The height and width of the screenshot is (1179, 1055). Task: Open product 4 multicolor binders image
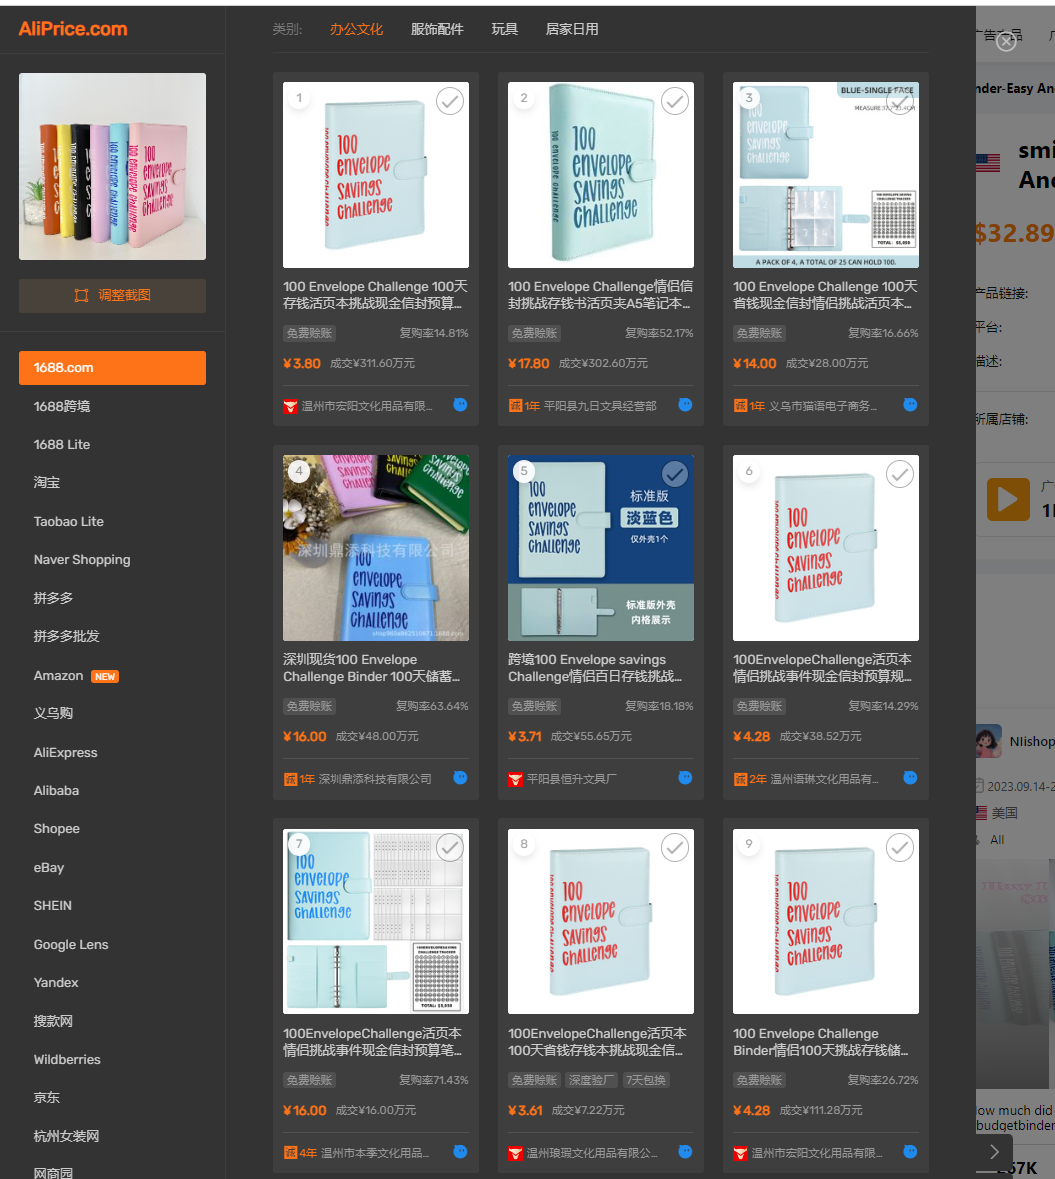[x=376, y=548]
